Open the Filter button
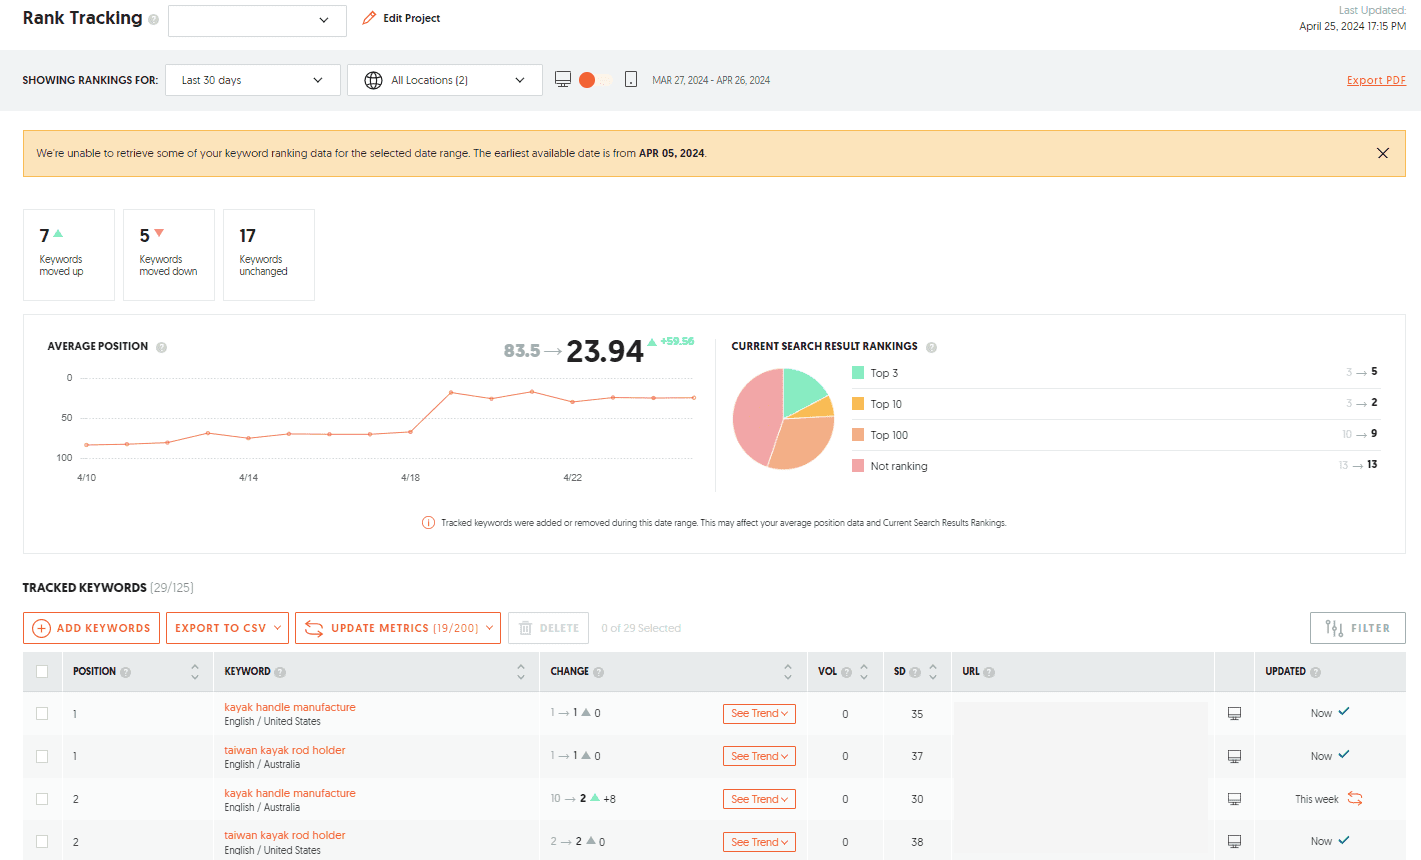Viewport: 1421px width, 860px height. click(x=1357, y=628)
